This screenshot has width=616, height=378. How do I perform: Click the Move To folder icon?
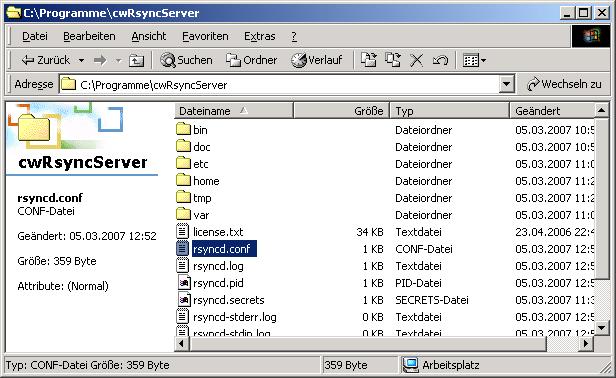pyautogui.click(x=368, y=60)
